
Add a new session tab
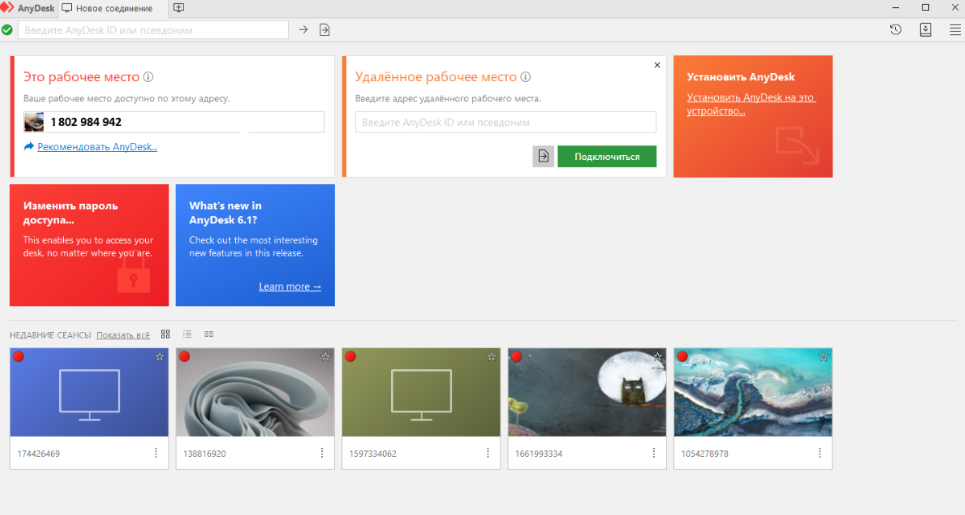coord(178,8)
